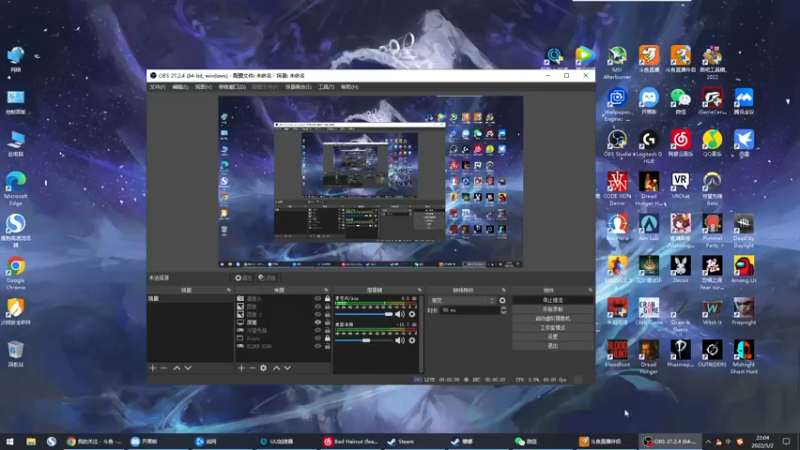Move the scene up in the Scenes panel
Screen dimensions: 800x450
pos(177,368)
